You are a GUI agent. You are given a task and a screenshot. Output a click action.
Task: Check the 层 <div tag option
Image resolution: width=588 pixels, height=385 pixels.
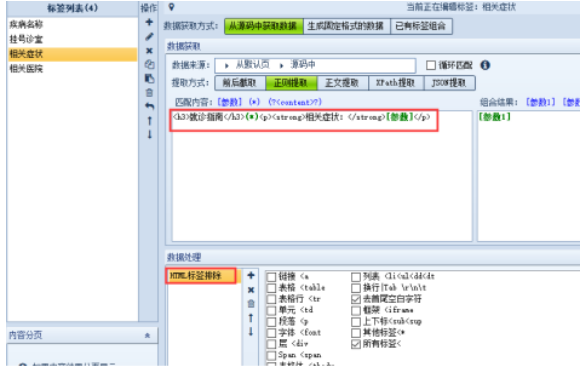(x=271, y=344)
